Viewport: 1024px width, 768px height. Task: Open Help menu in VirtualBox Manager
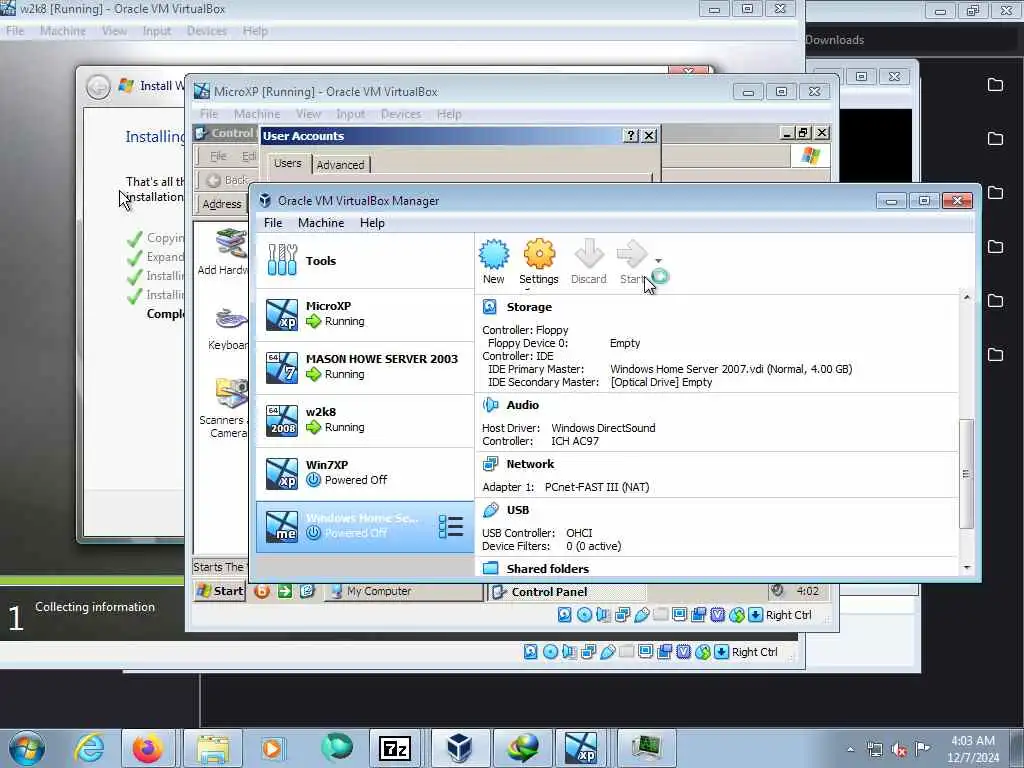pyautogui.click(x=372, y=223)
